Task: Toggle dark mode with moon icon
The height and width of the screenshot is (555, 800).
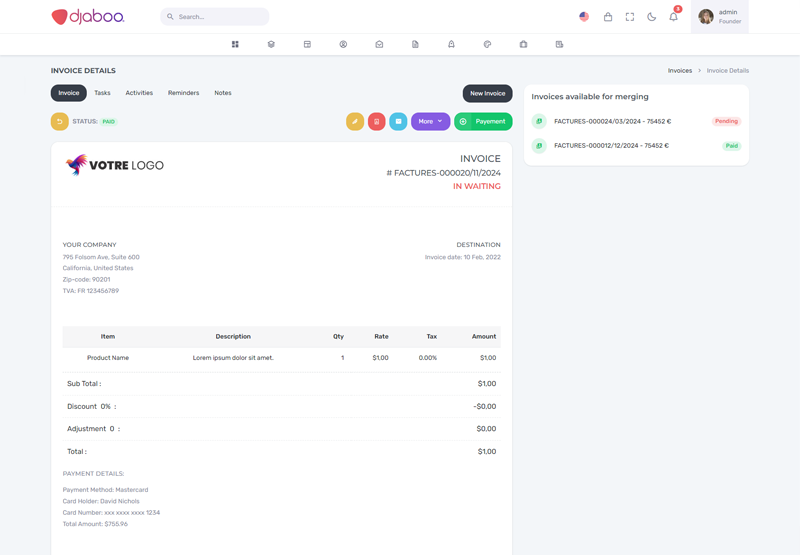Action: click(651, 17)
